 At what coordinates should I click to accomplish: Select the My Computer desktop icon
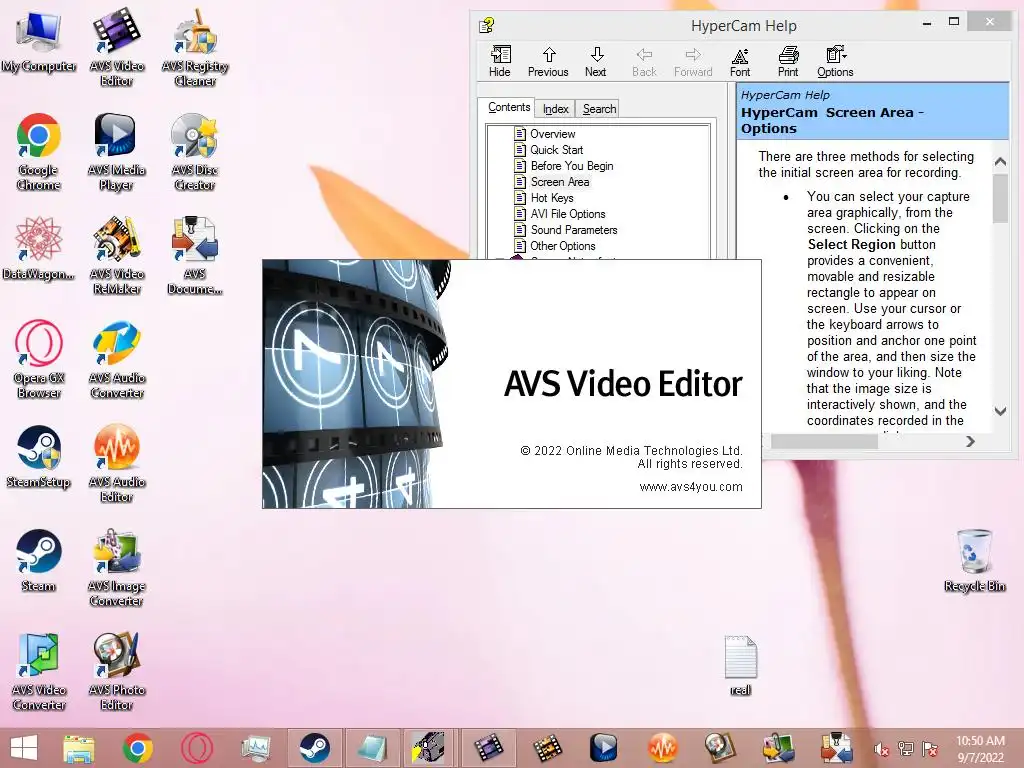tap(39, 42)
